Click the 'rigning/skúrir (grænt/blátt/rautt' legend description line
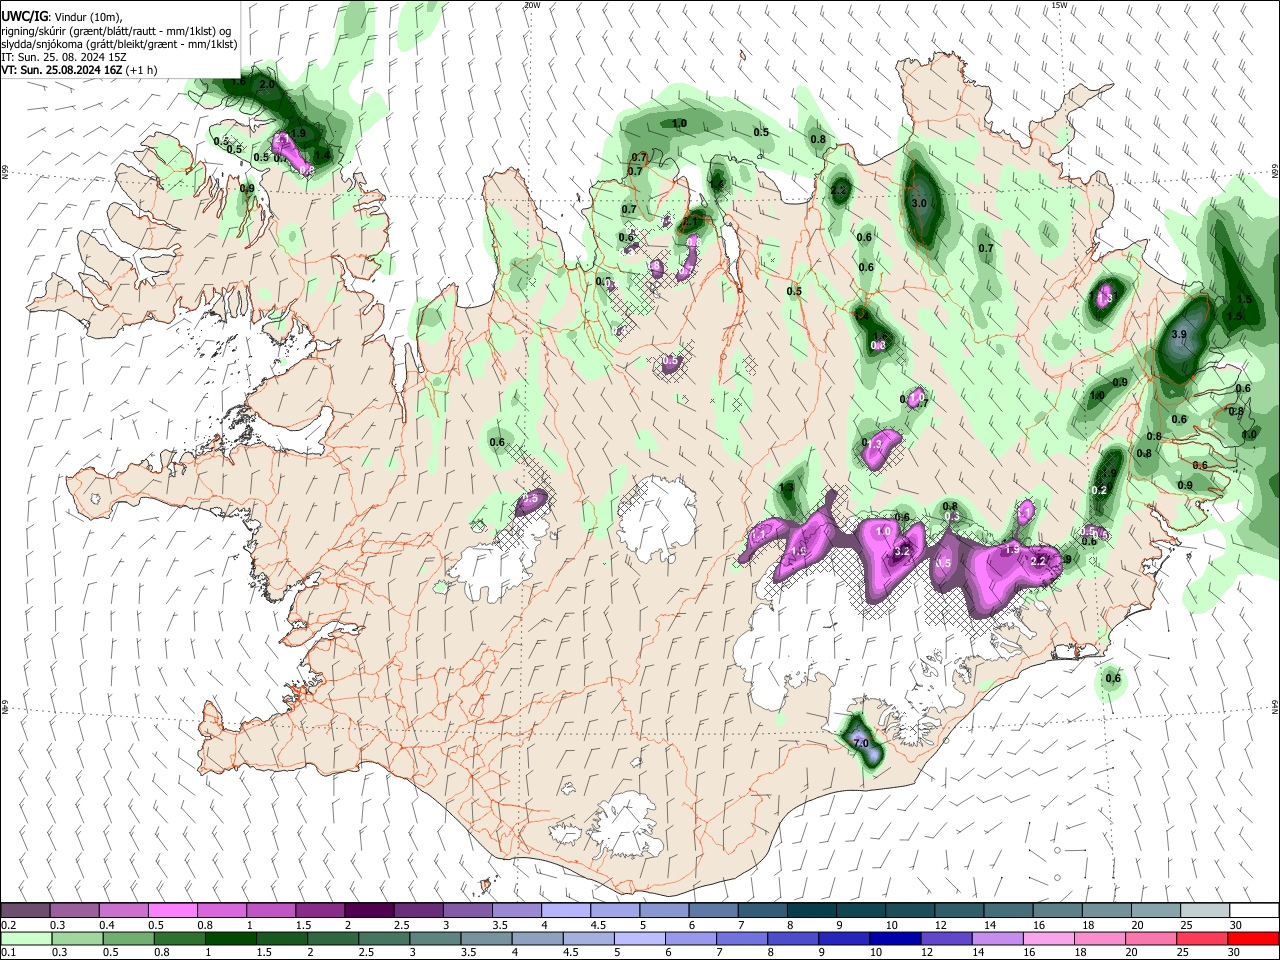 point(116,31)
